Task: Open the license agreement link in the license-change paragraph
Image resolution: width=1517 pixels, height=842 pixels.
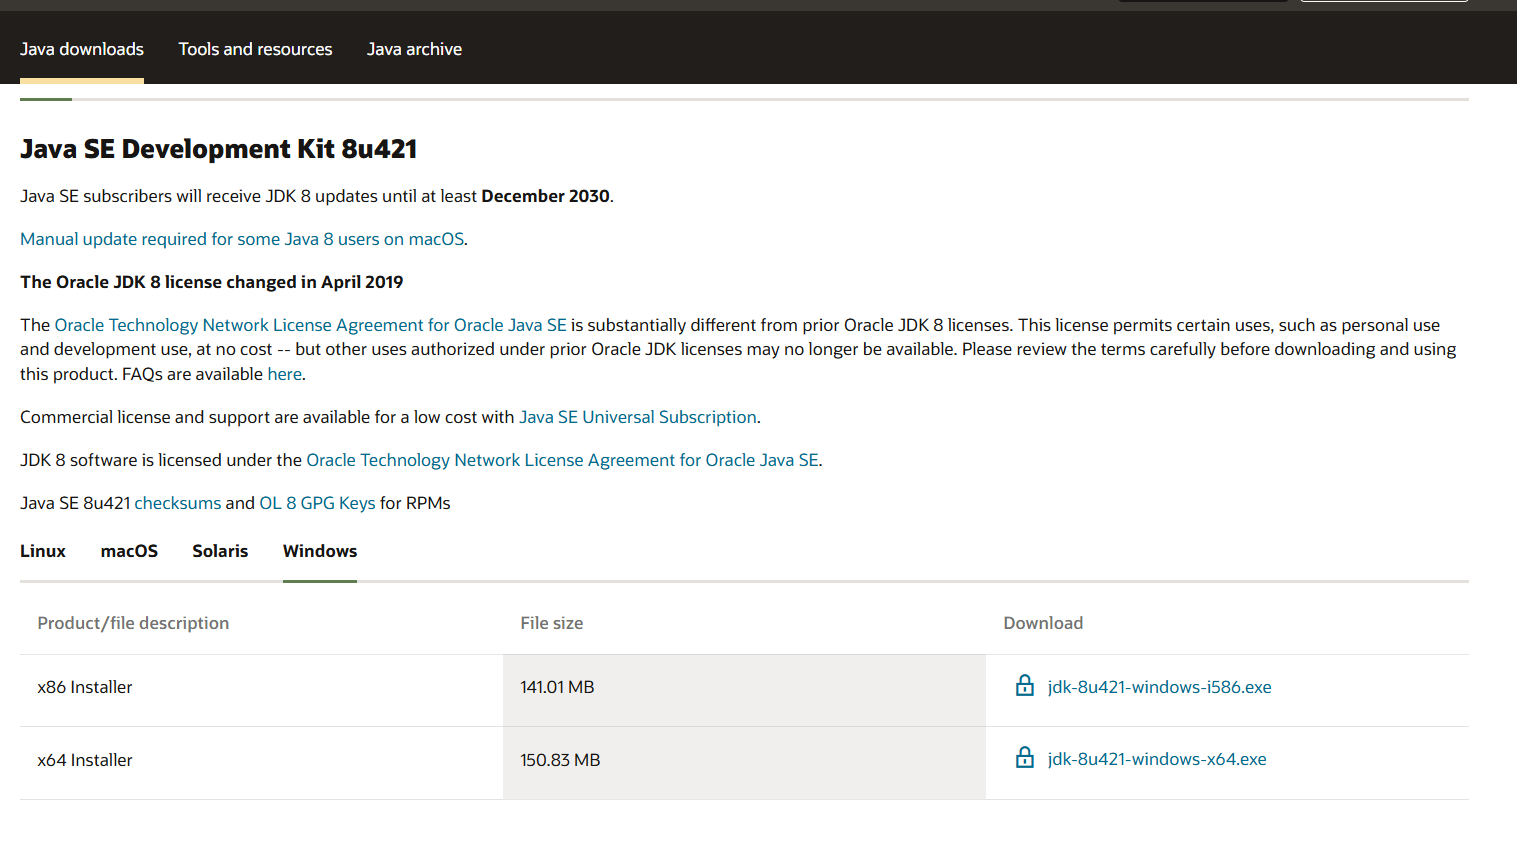Action: pyautogui.click(x=310, y=325)
